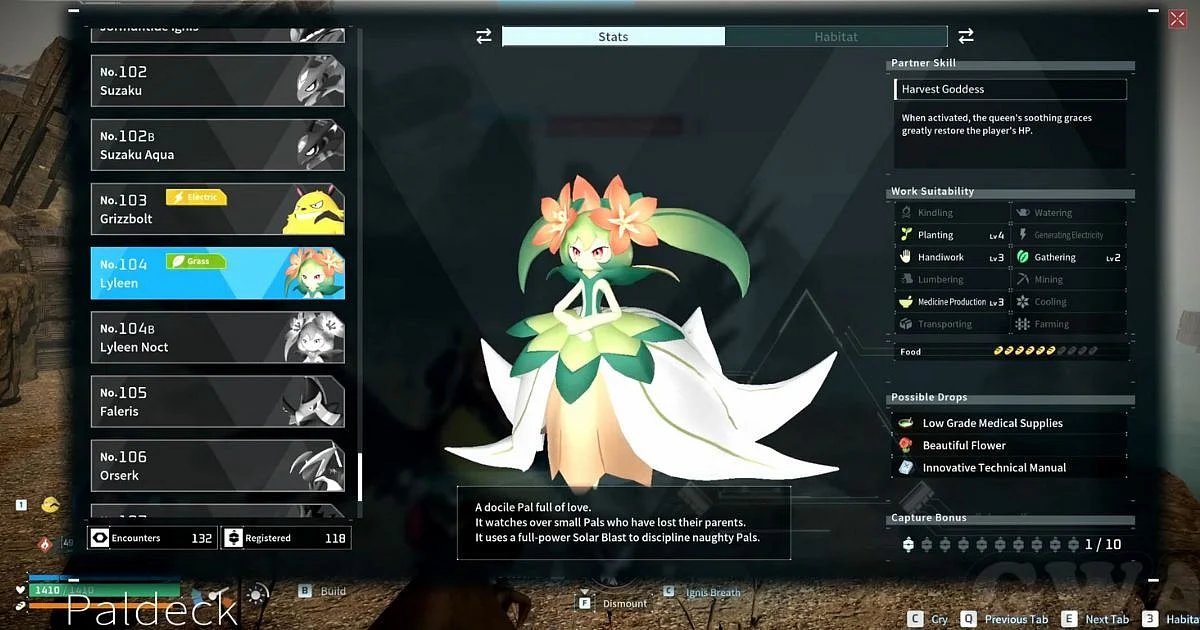Click the Watering work icon

coord(1023,213)
